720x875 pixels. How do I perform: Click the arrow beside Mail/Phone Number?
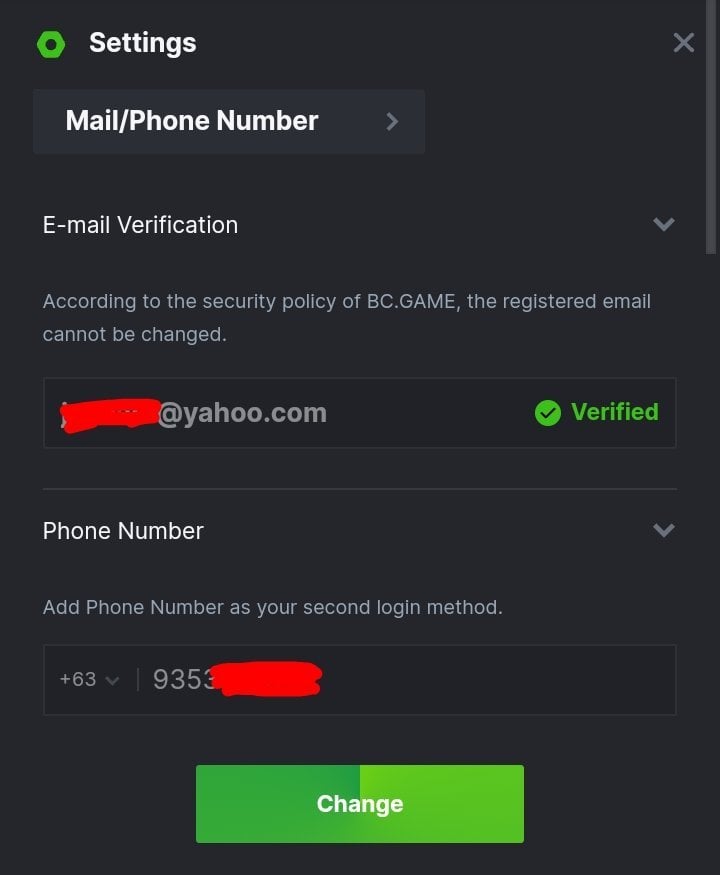click(392, 121)
